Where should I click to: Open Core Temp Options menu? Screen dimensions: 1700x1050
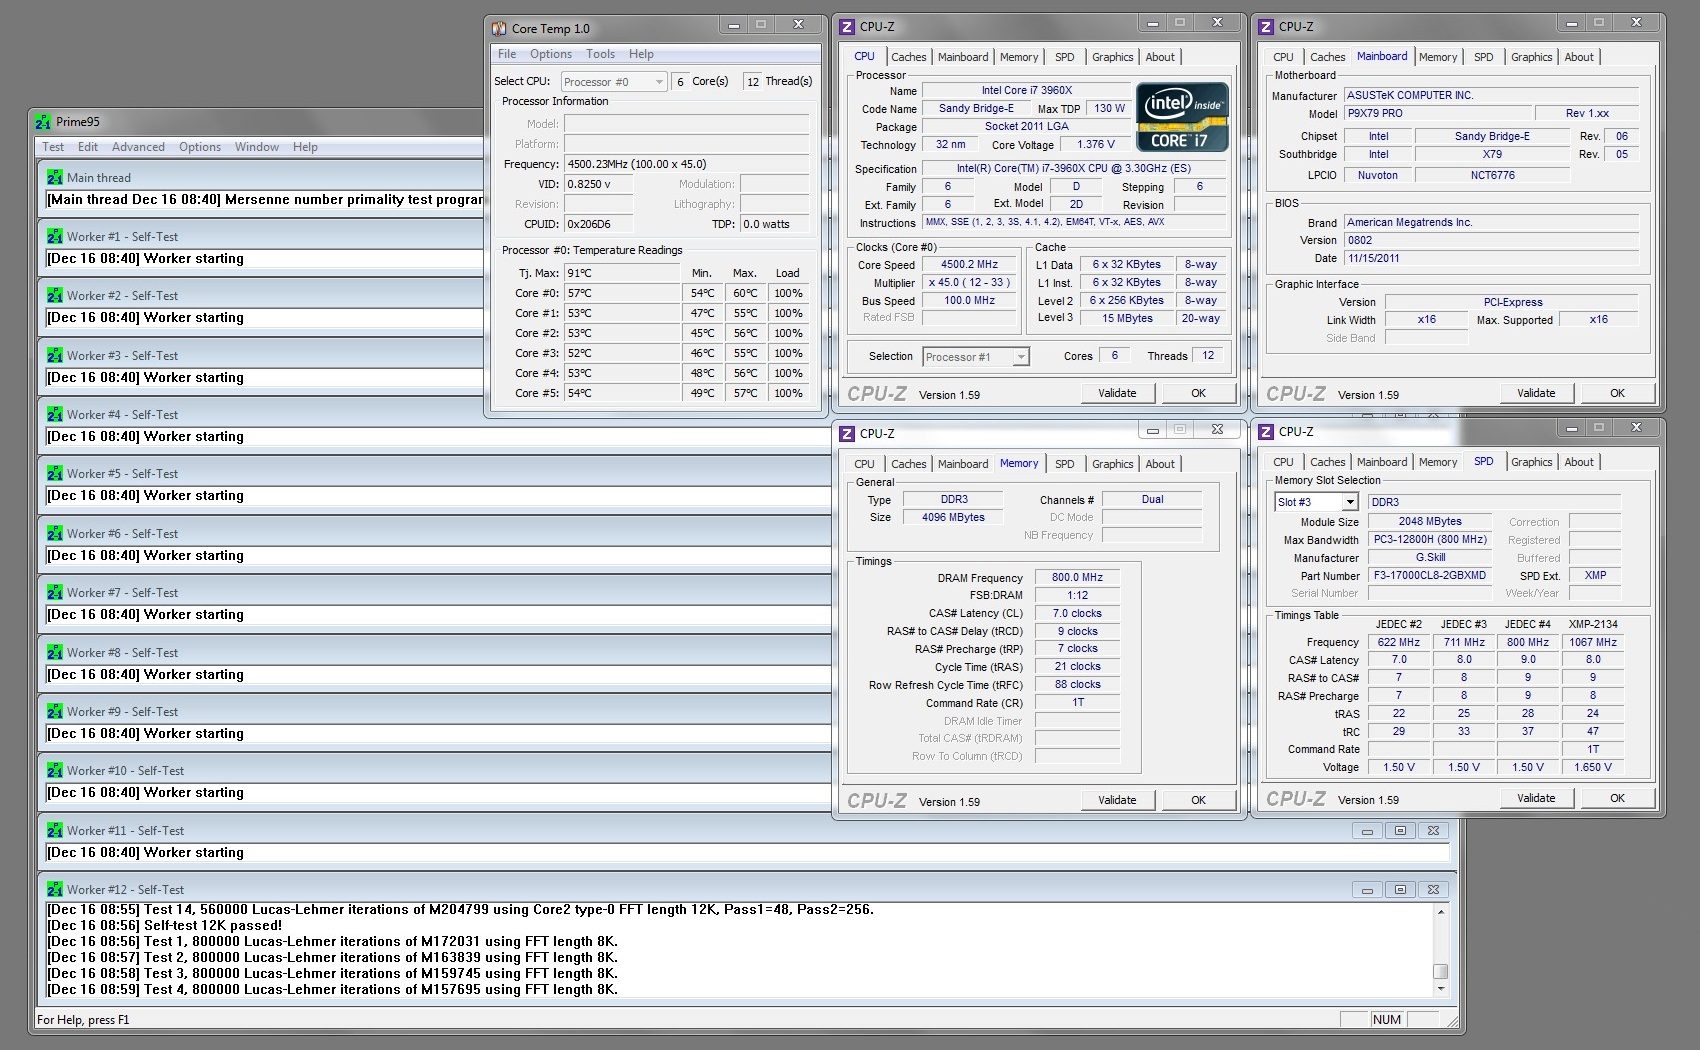[551, 54]
